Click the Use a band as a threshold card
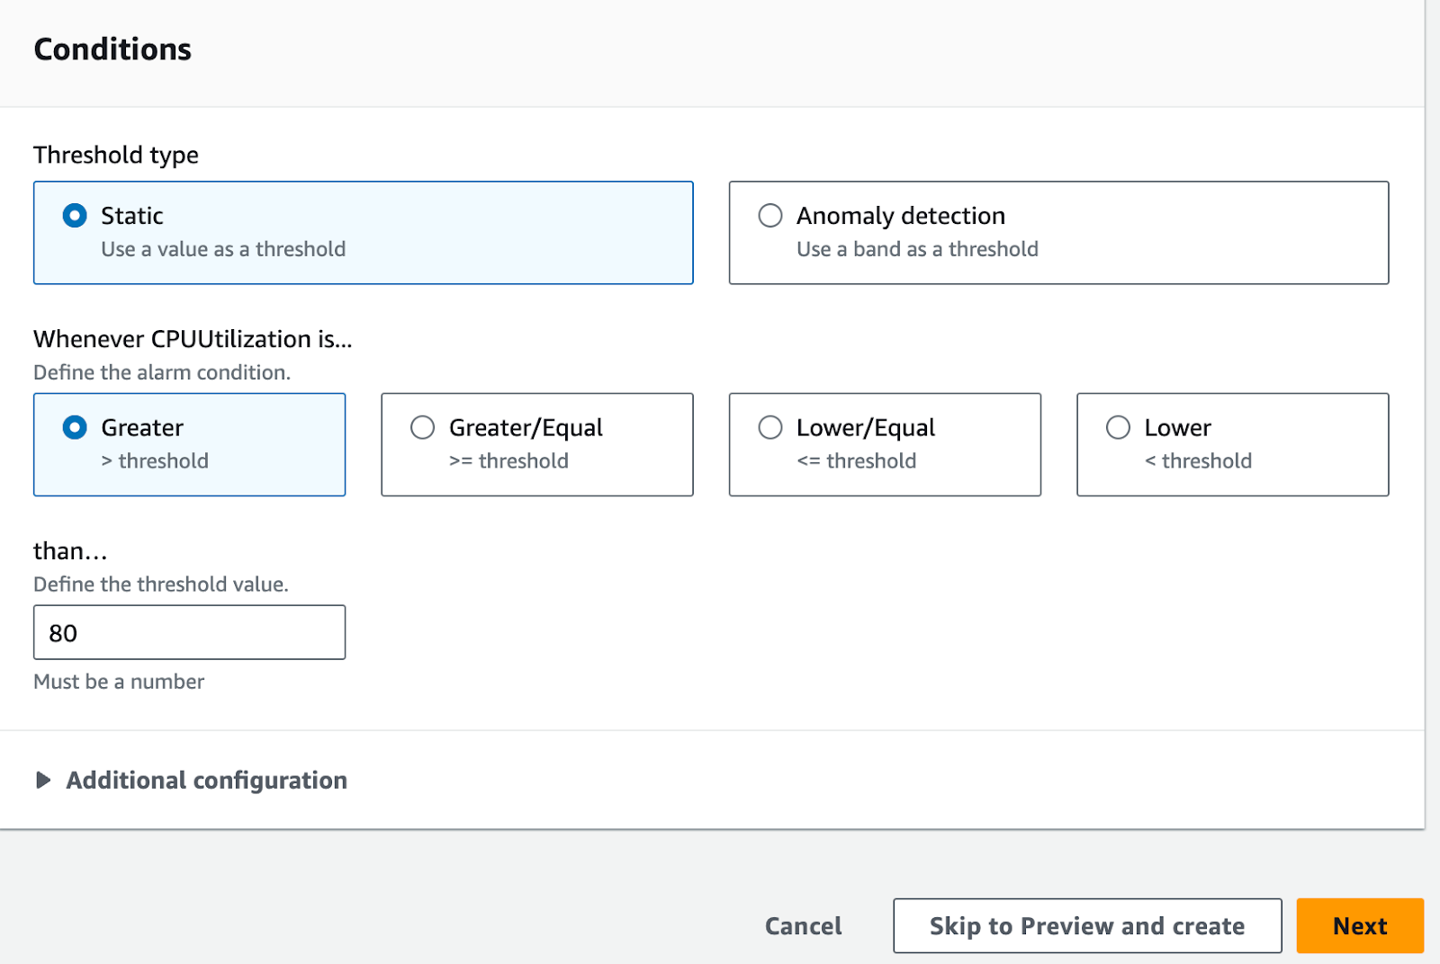Image resolution: width=1440 pixels, height=964 pixels. pyautogui.click(x=1059, y=233)
